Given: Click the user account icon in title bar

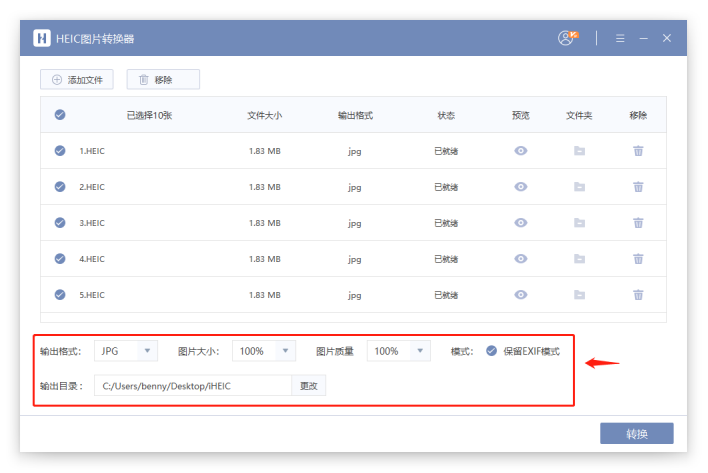Looking at the screenshot, I should pos(568,38).
